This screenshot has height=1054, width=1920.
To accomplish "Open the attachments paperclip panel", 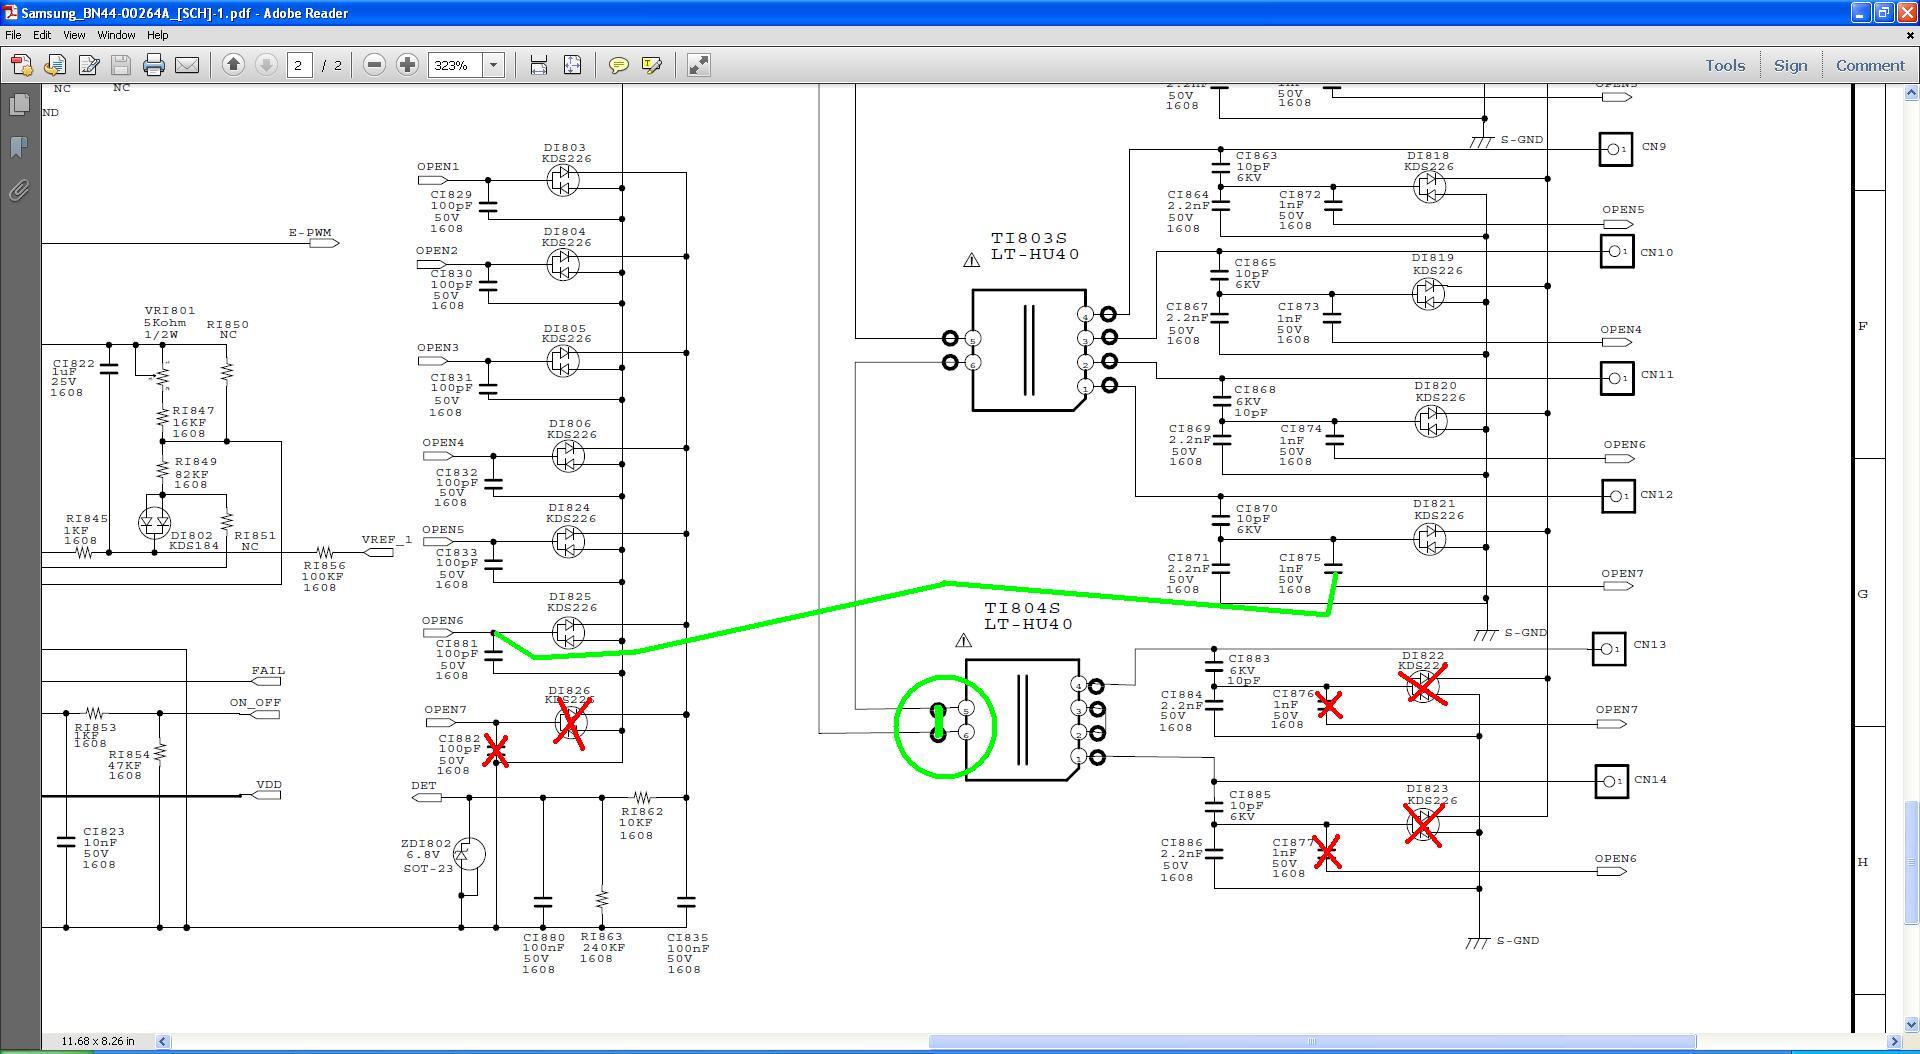I will (x=19, y=190).
